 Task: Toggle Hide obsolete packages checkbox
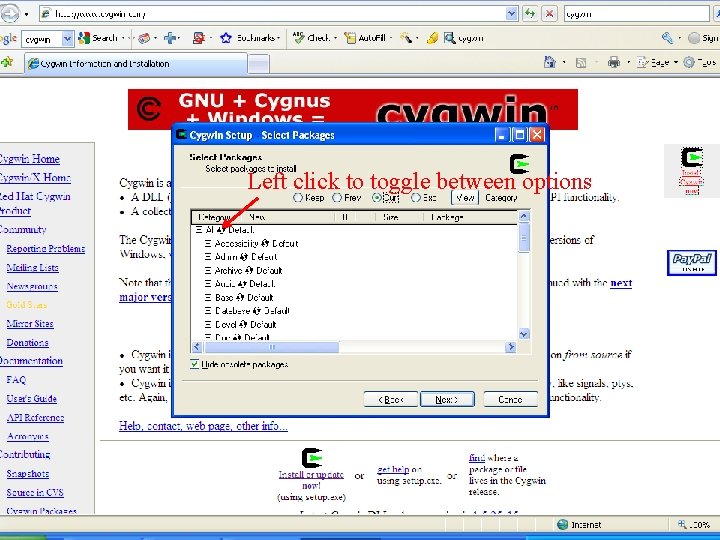(195, 364)
